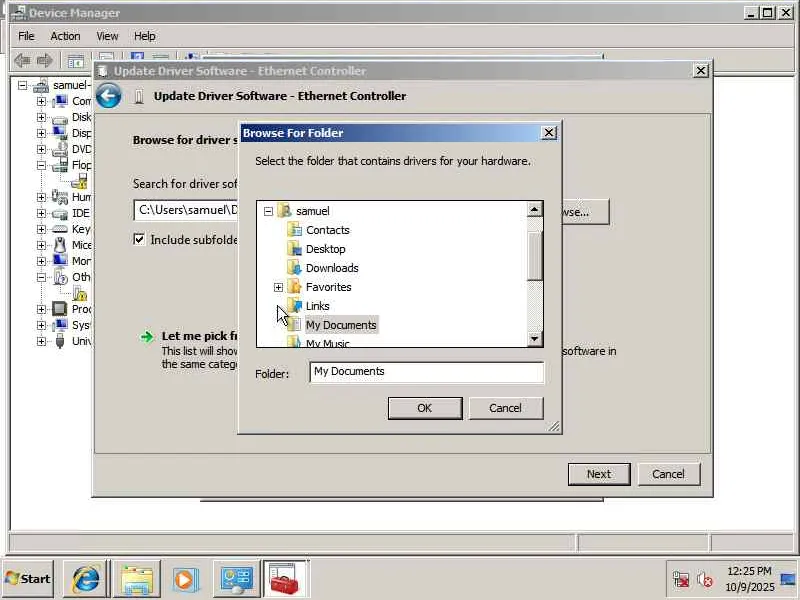Click the warning device icon under Other devices
Screen dimensions: 800x600
point(80,293)
